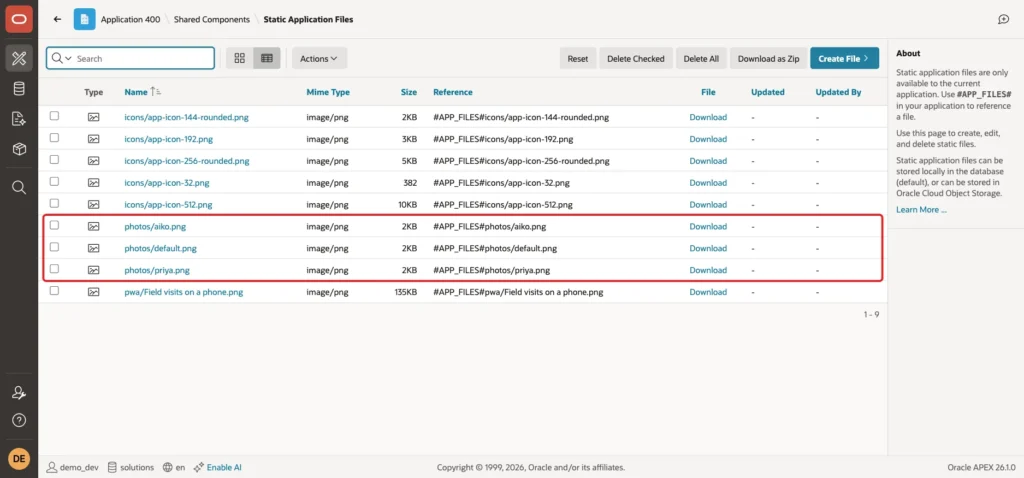This screenshot has height=478, width=1024.
Task: Download the photos/priya.png file
Action: (x=708, y=270)
